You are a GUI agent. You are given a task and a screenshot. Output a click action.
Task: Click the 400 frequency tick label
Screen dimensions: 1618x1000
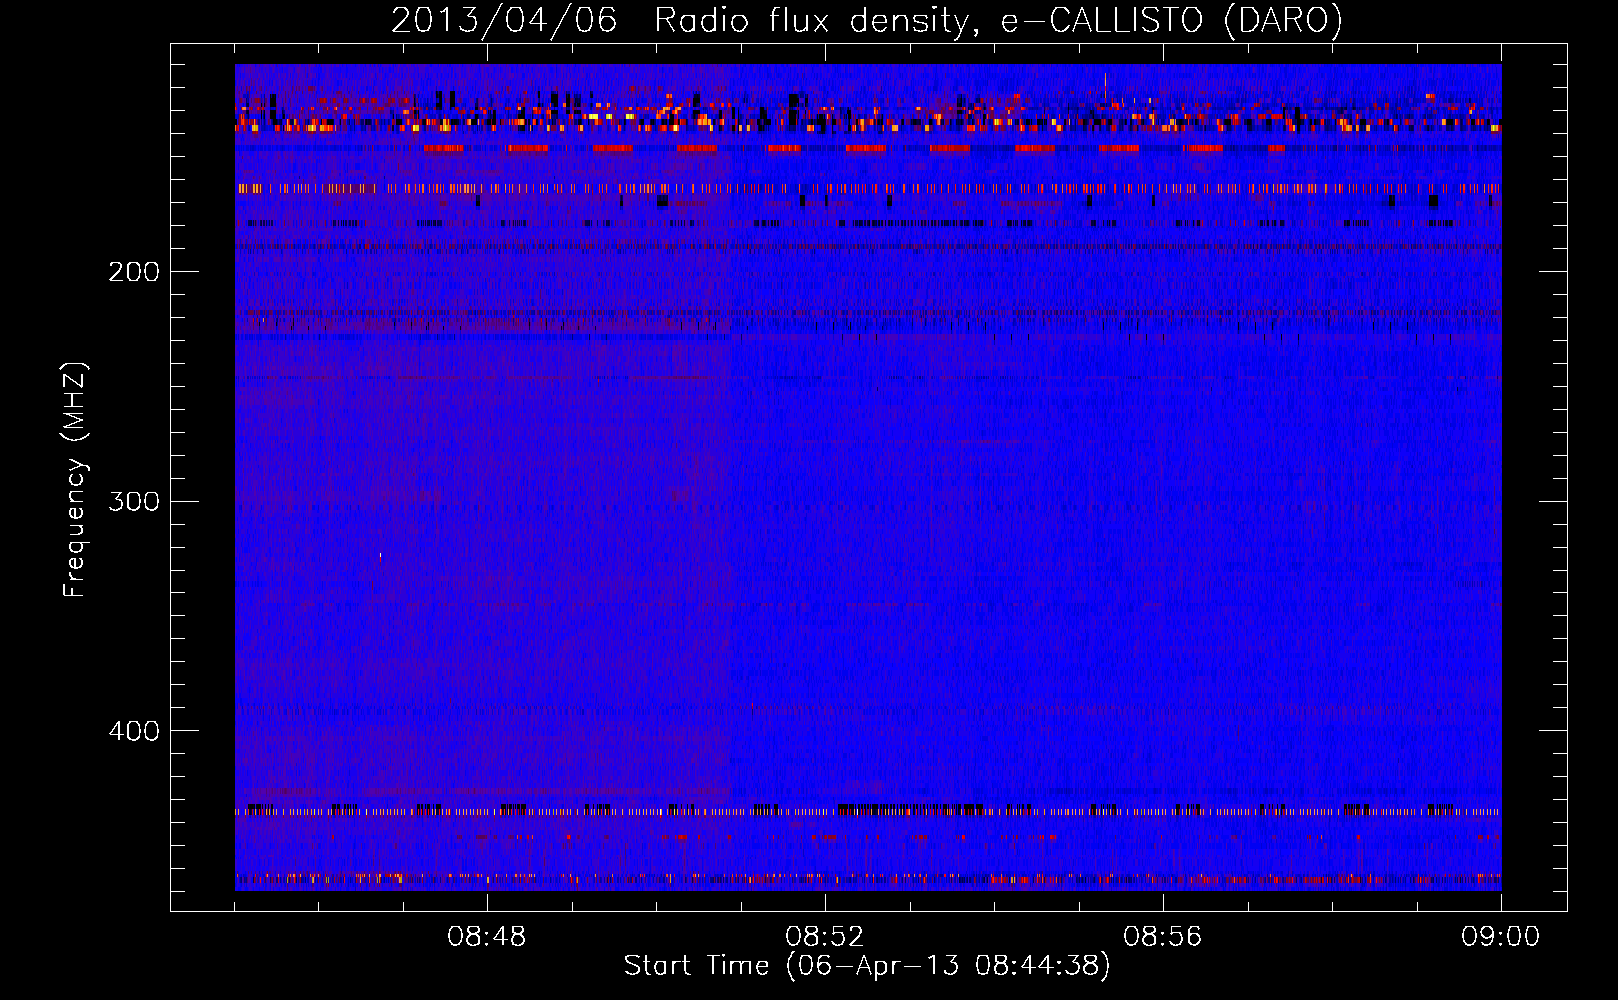(134, 731)
